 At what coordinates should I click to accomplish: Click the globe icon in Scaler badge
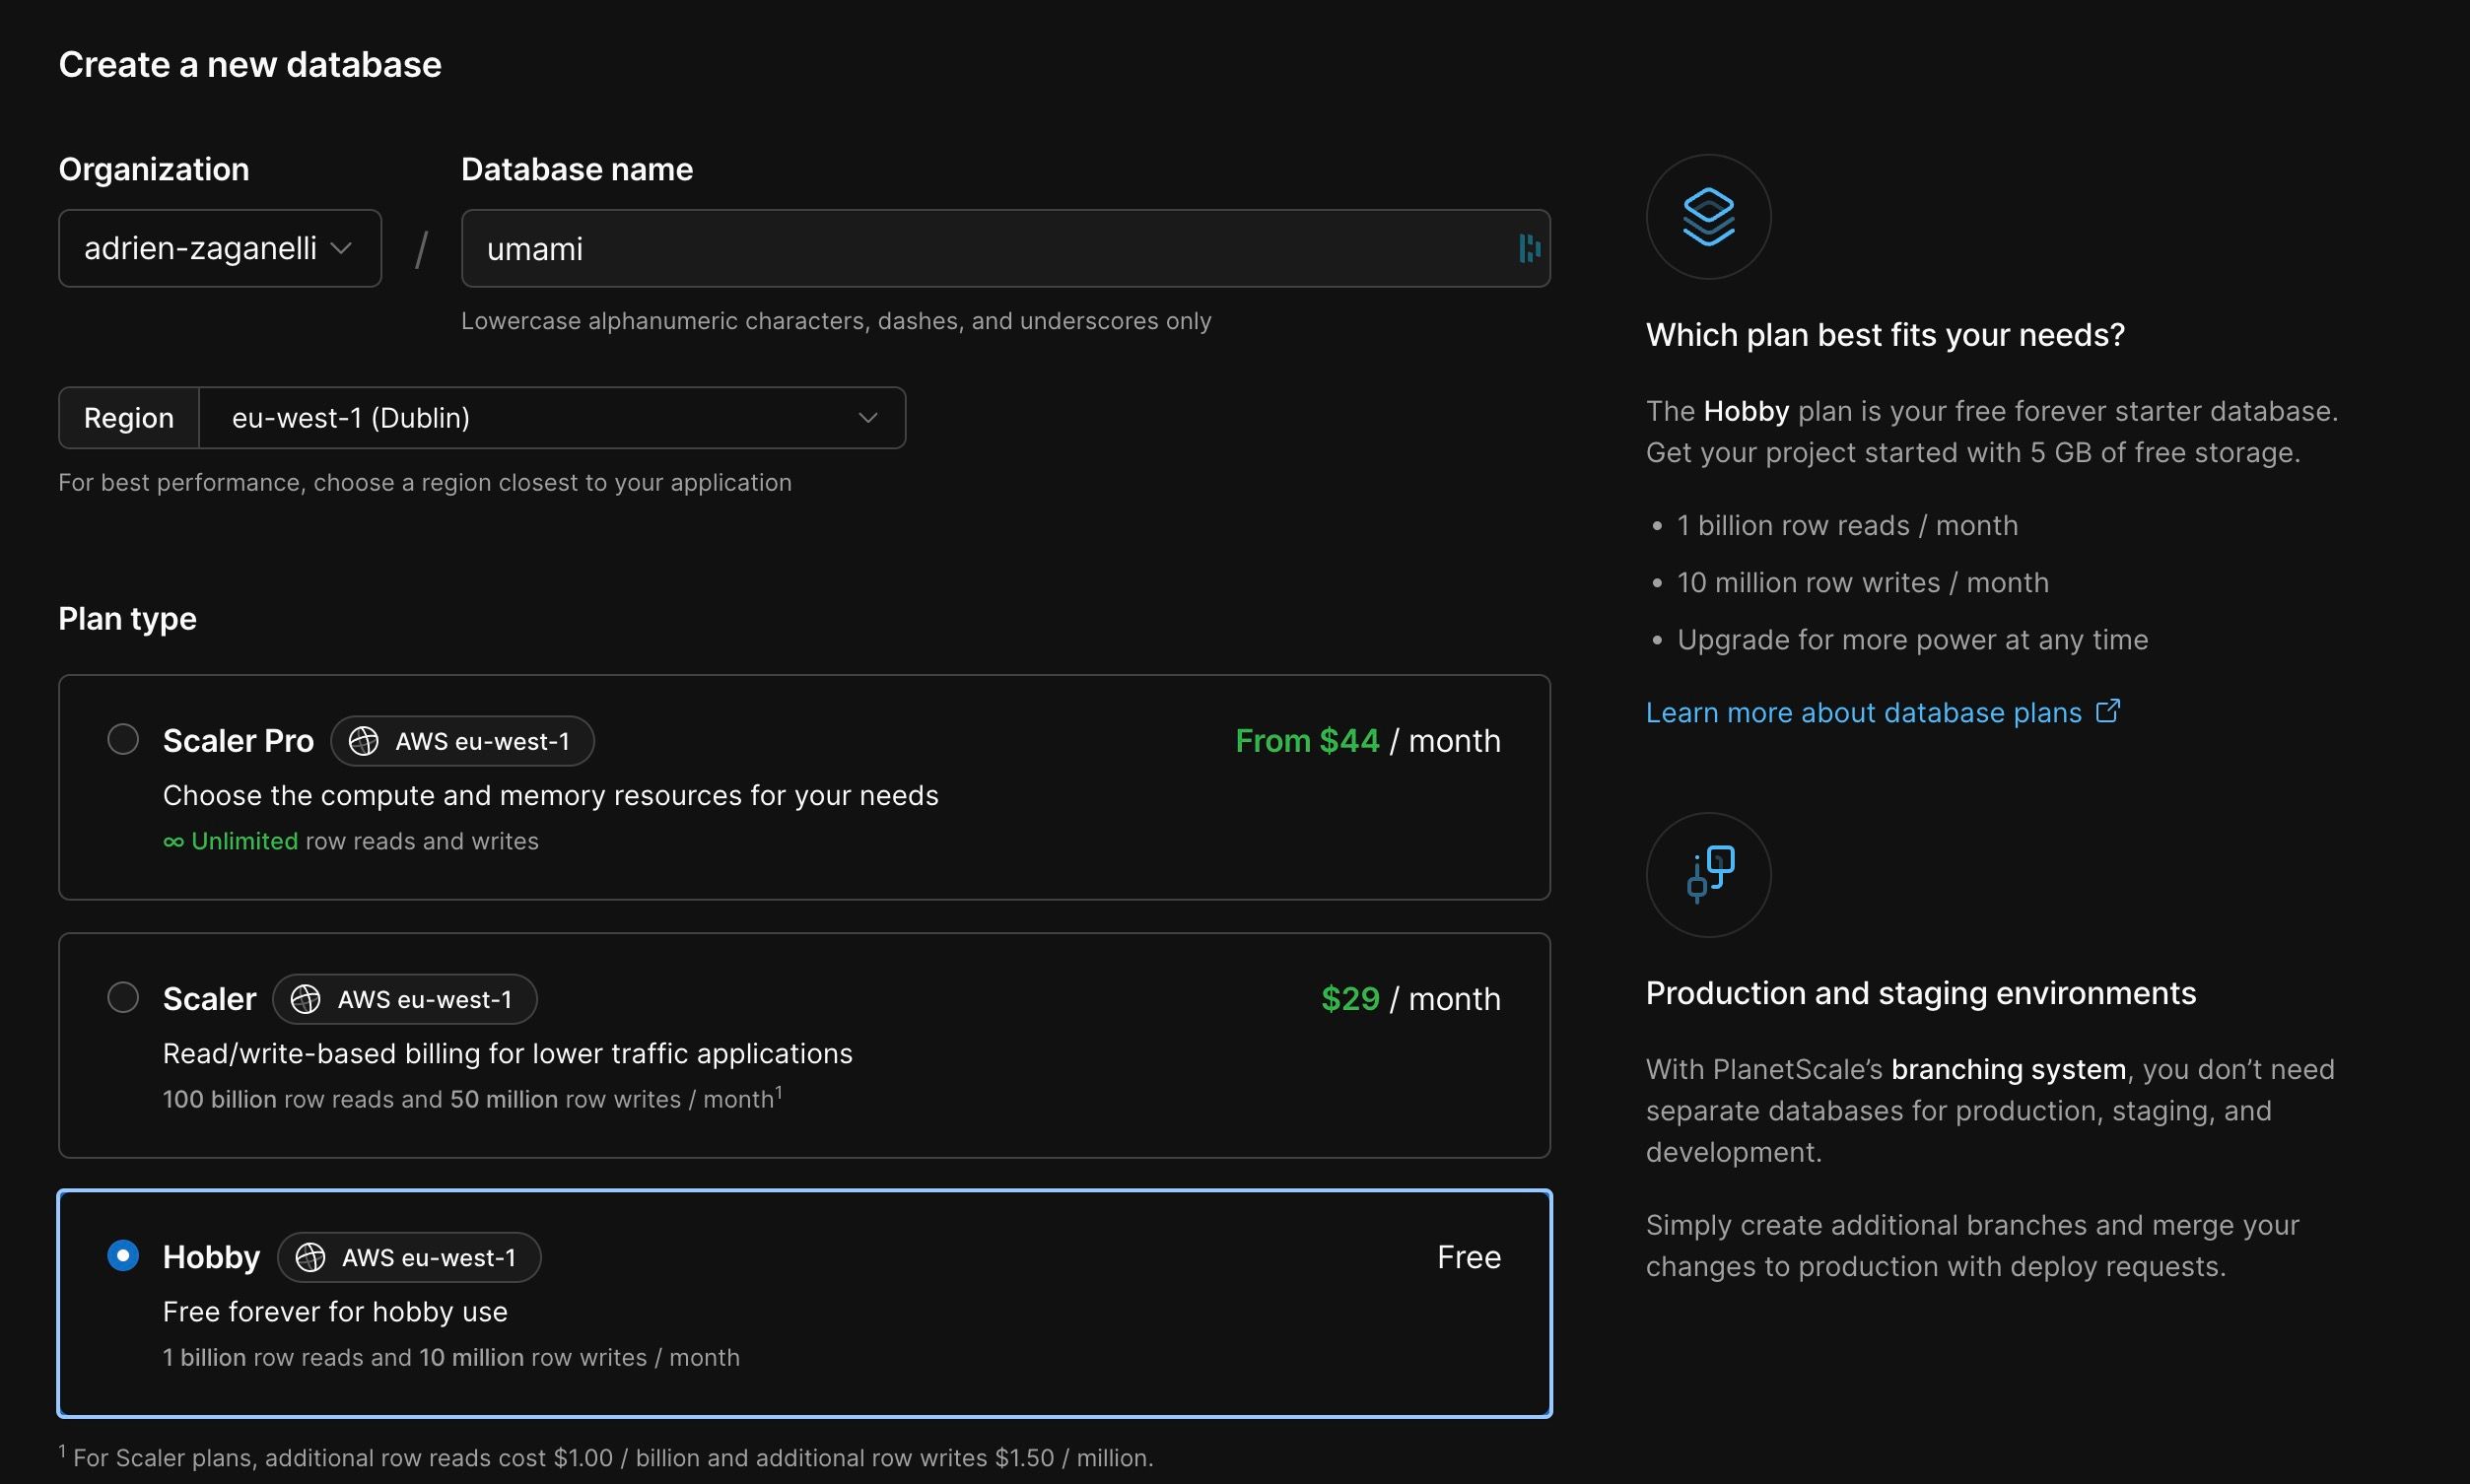click(305, 999)
